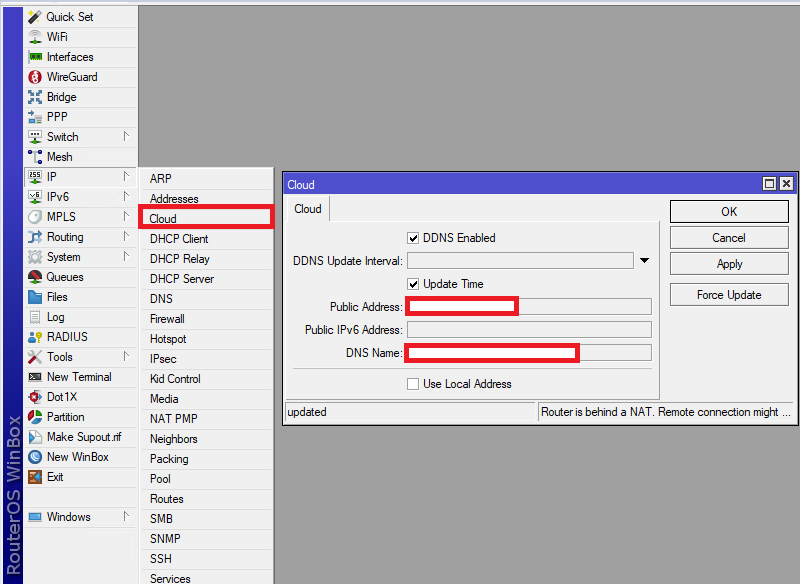Image resolution: width=800 pixels, height=584 pixels.
Task: Click the Files folder icon
Action: point(35,297)
